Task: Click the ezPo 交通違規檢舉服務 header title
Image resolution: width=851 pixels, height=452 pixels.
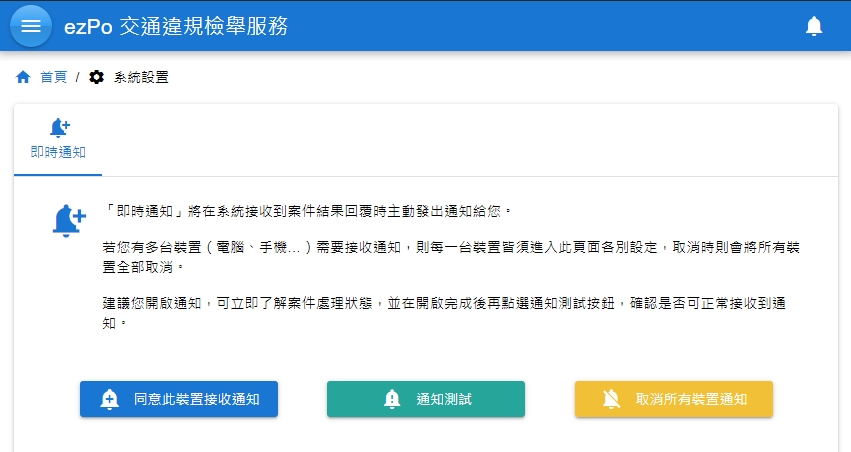Action: [176, 26]
